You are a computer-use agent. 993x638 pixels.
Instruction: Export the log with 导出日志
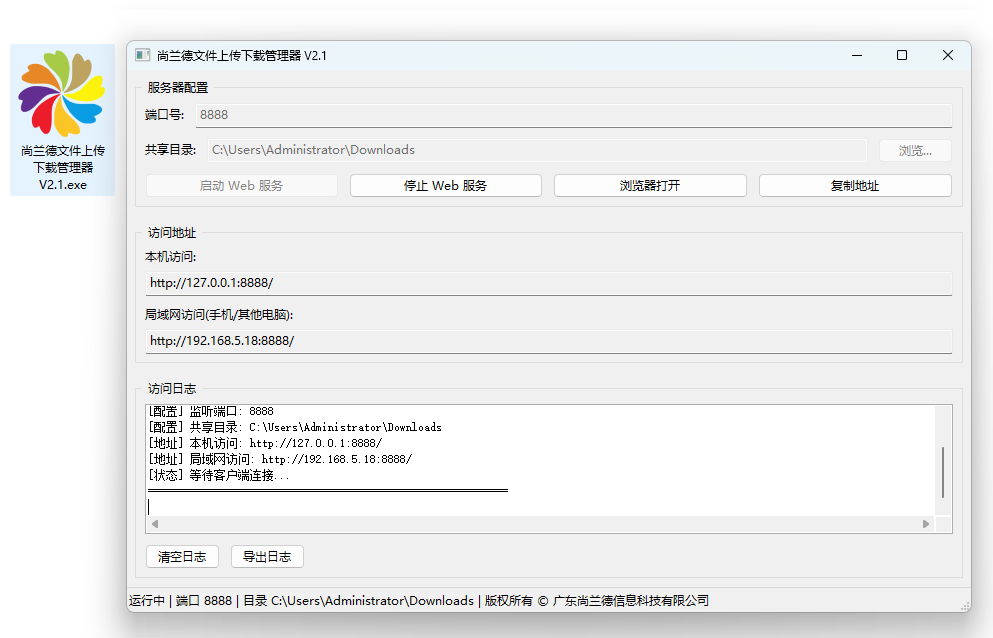coord(267,557)
